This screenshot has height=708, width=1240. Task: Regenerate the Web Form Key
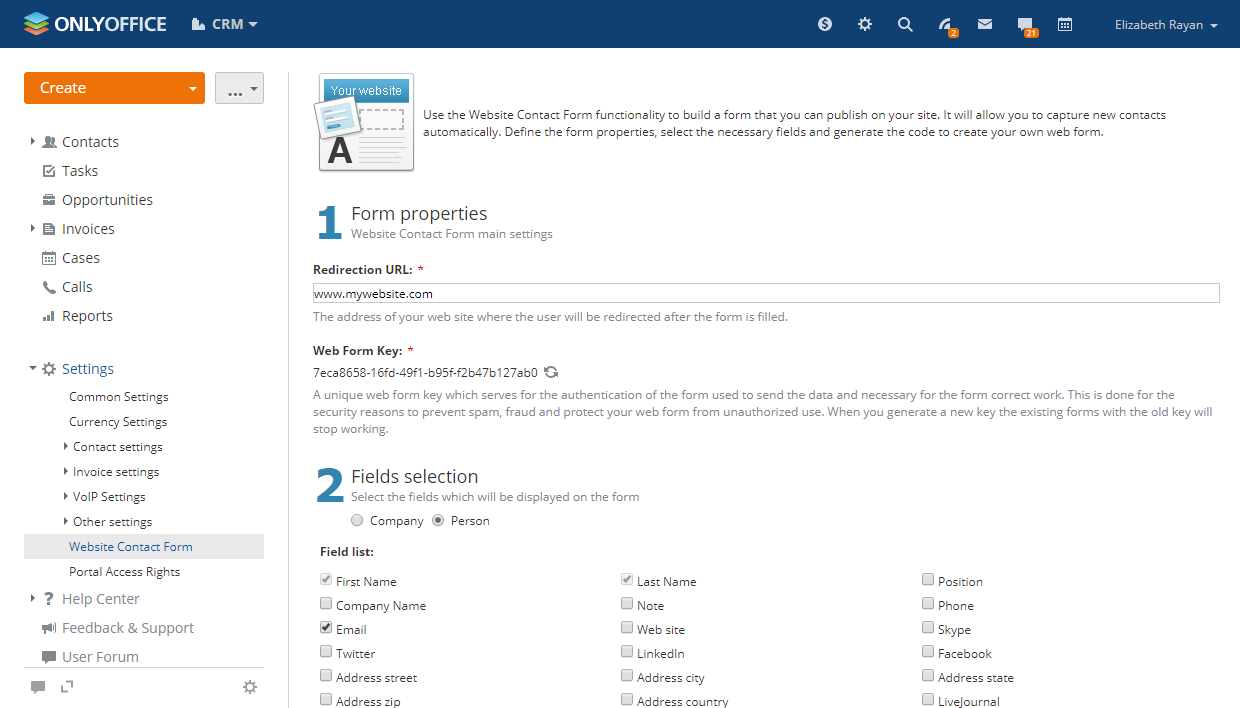[551, 372]
